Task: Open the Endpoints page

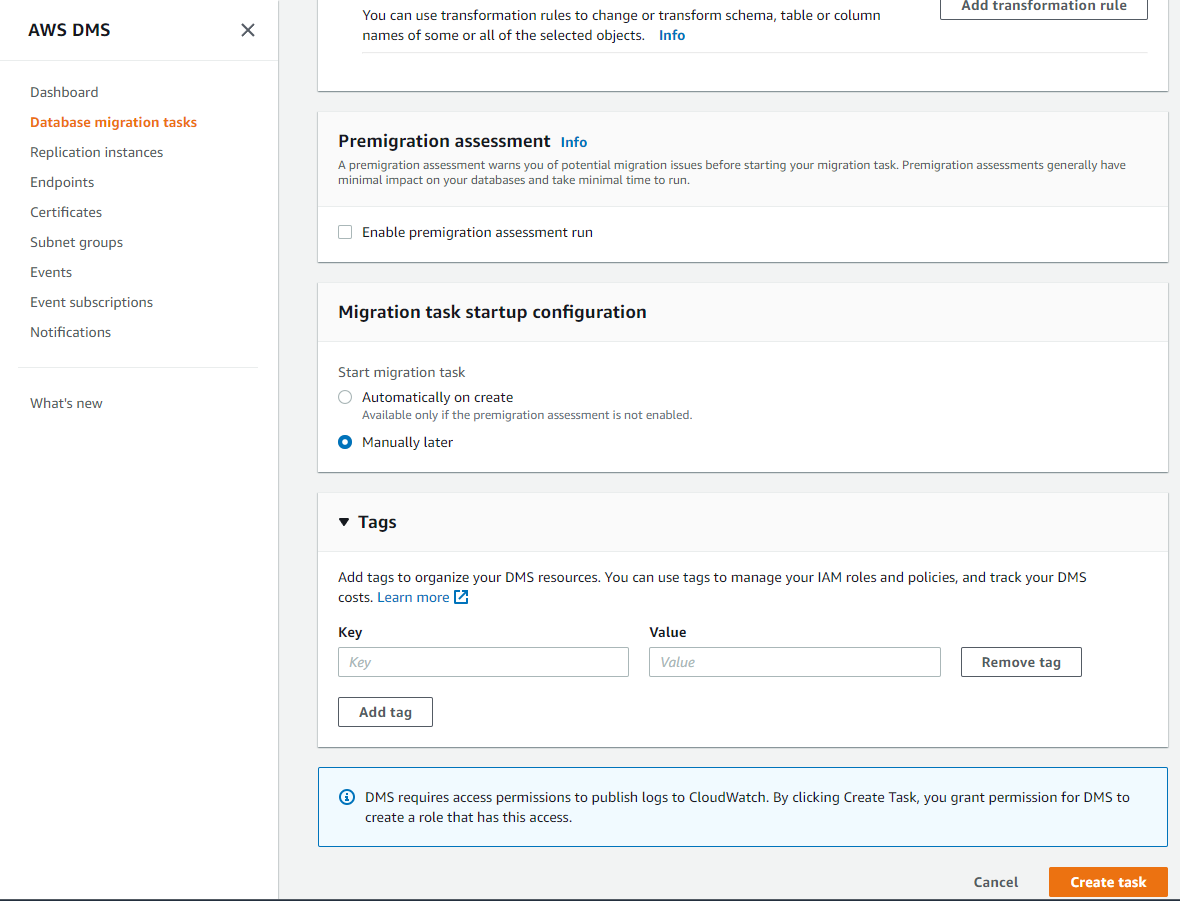Action: pyautogui.click(x=62, y=182)
